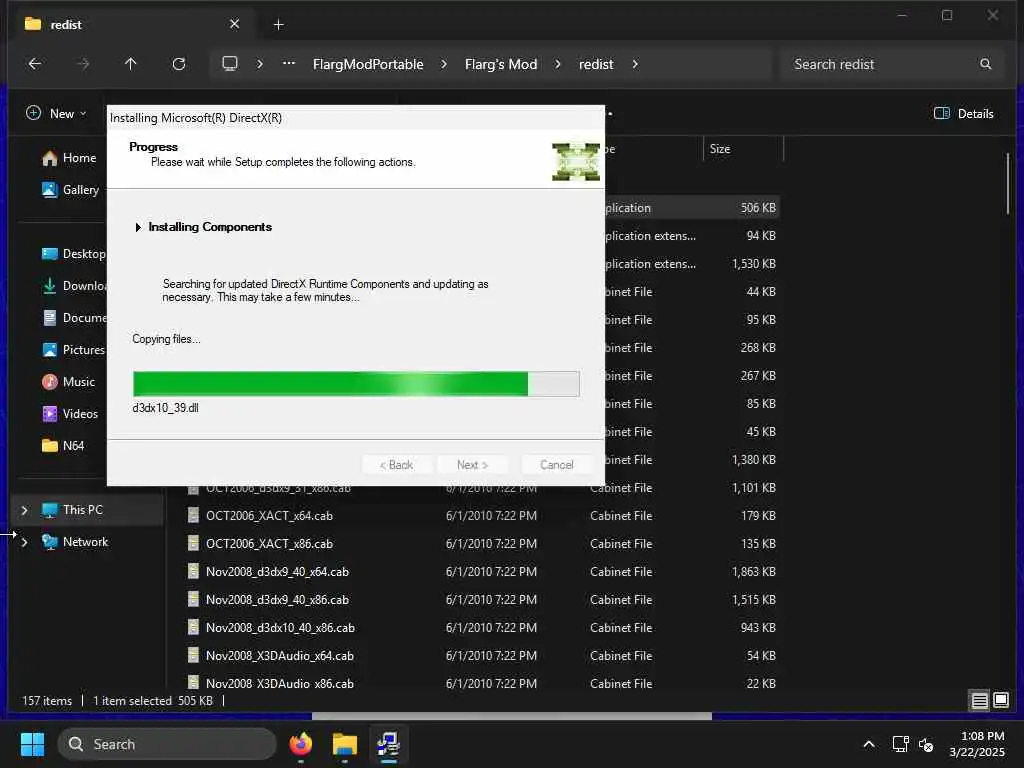Click the search magnifier icon
1024x768 pixels.
click(985, 64)
